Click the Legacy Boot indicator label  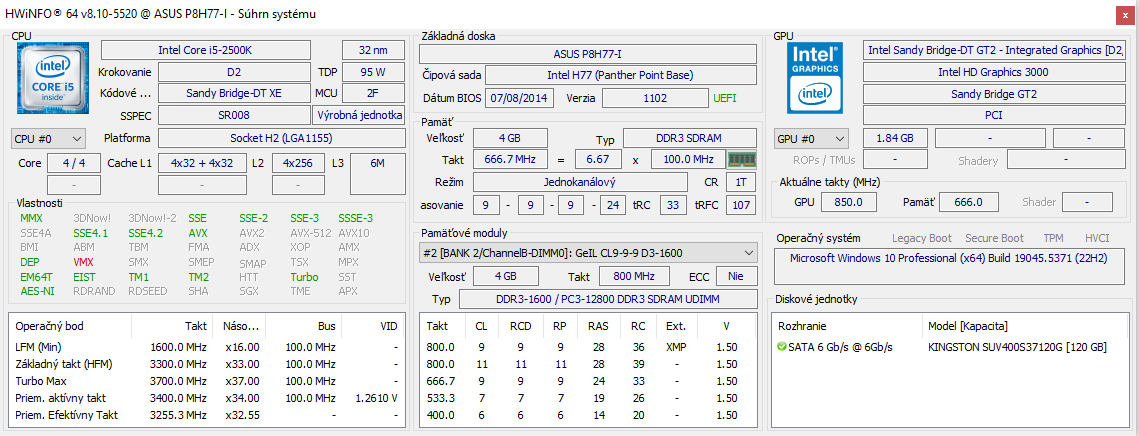click(x=922, y=238)
